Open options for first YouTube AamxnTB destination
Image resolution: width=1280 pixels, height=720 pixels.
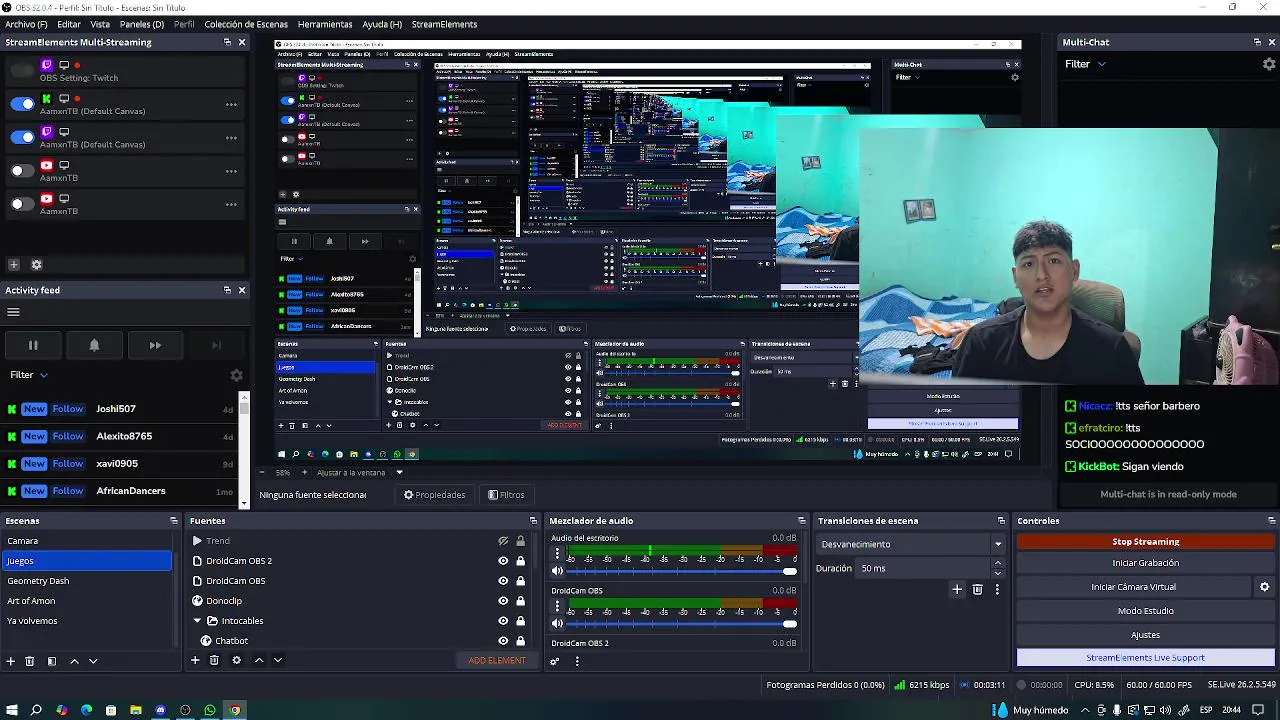point(231,171)
